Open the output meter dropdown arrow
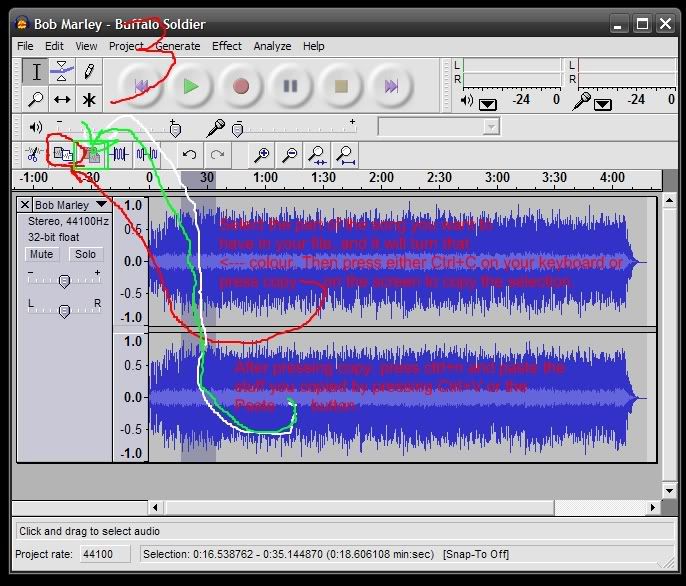Screen dimensions: 686x586 point(487,105)
